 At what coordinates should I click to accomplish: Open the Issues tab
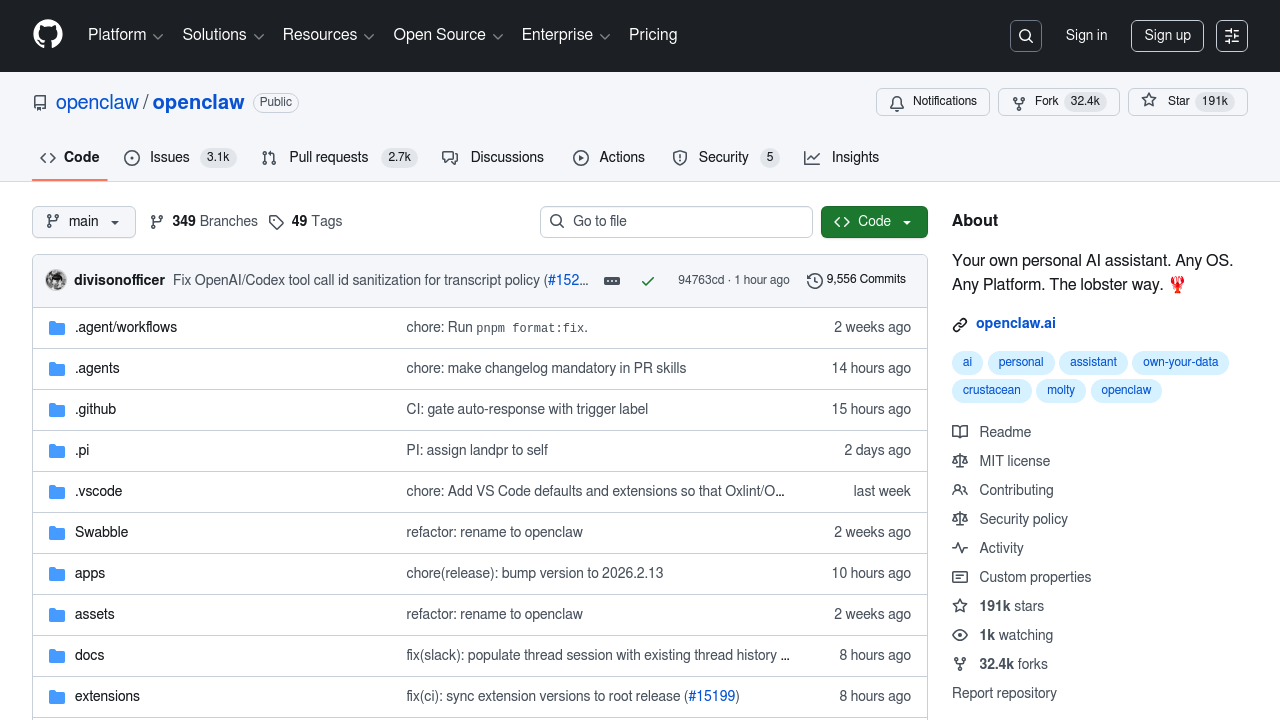tap(169, 158)
